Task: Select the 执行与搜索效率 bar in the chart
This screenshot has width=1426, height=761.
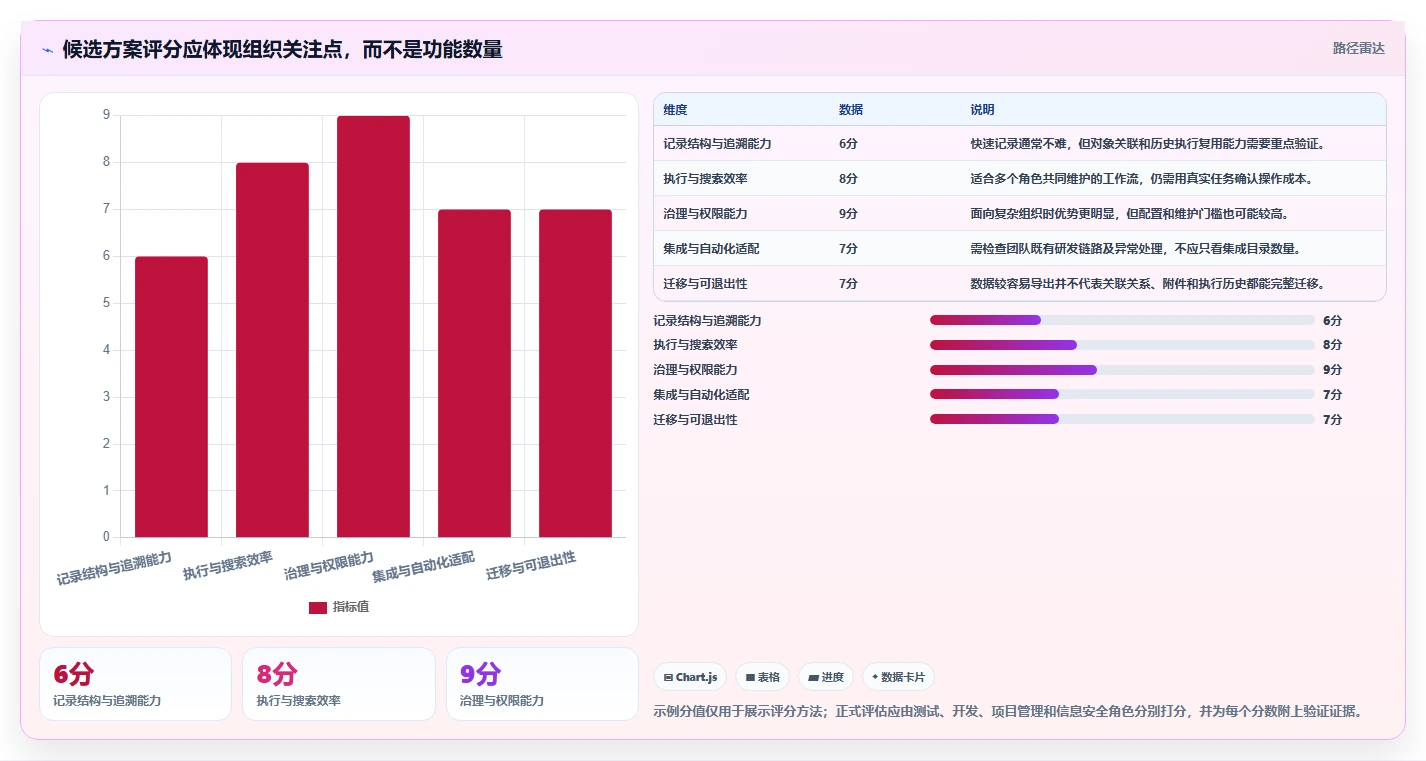Action: coord(272,350)
